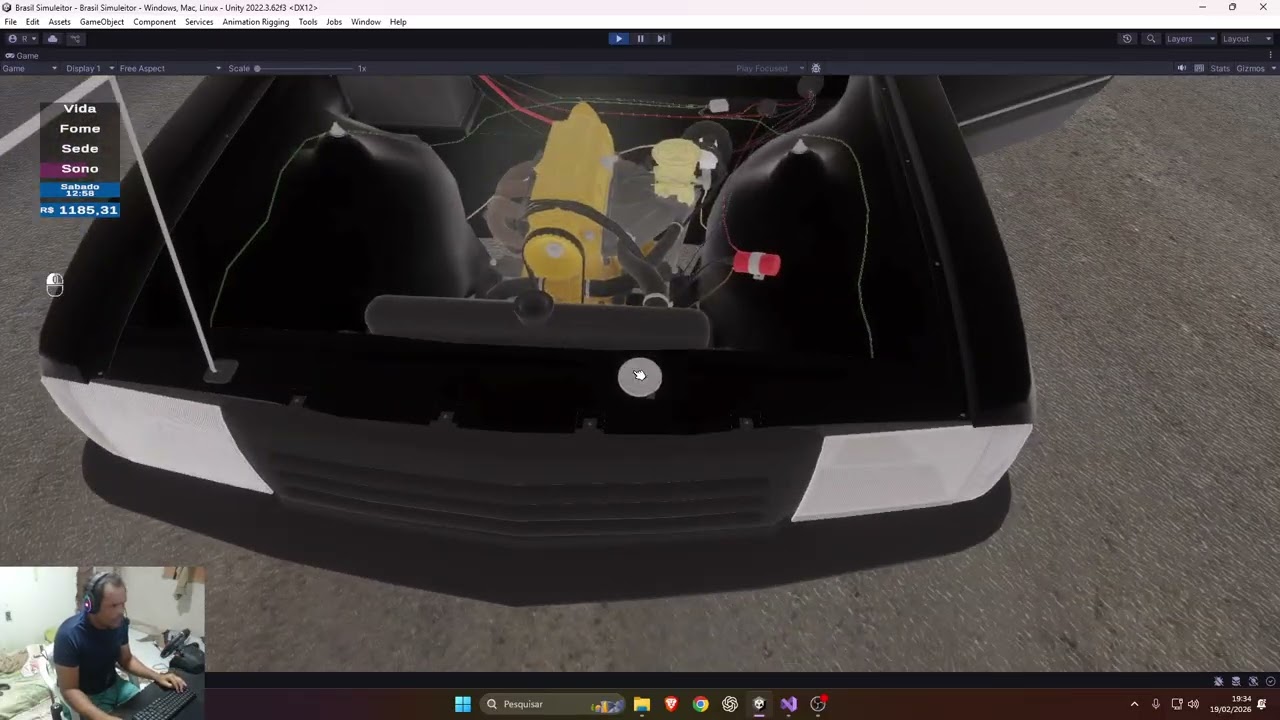Open the Play Focused dropdown
This screenshot has height=720, width=1280.
tap(770, 68)
